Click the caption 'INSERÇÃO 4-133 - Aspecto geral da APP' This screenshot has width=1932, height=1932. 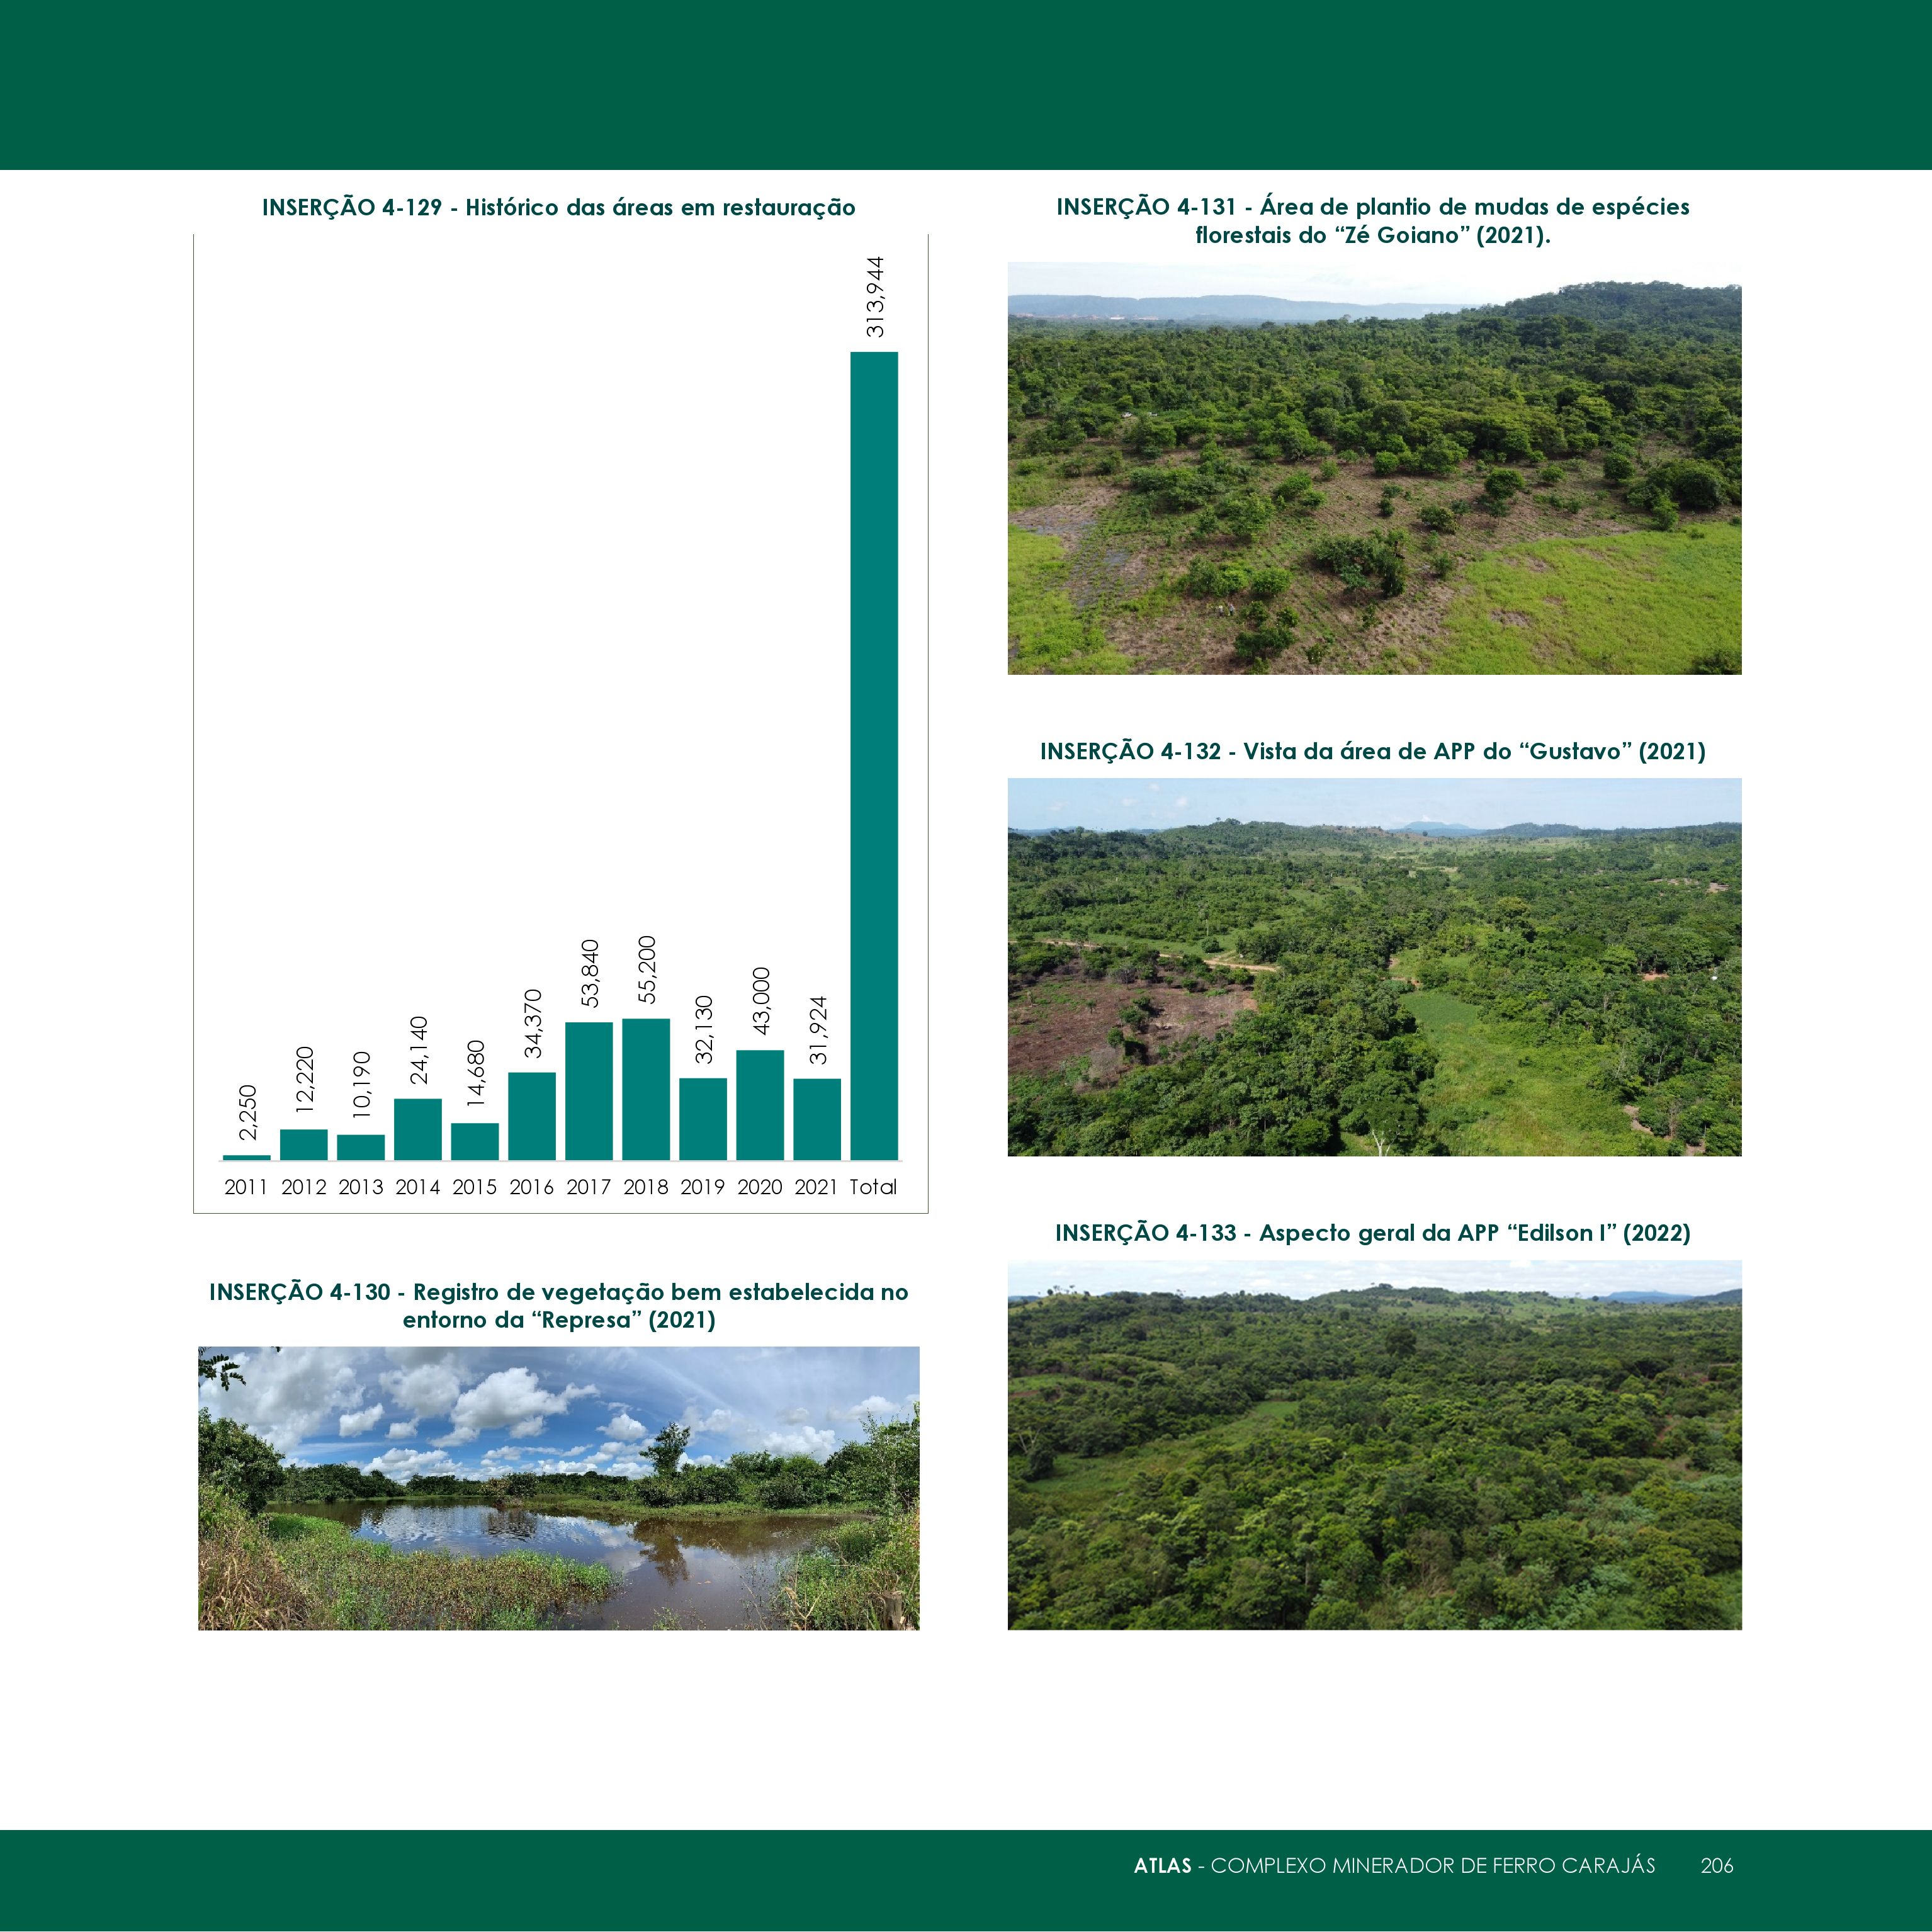tap(1373, 1233)
